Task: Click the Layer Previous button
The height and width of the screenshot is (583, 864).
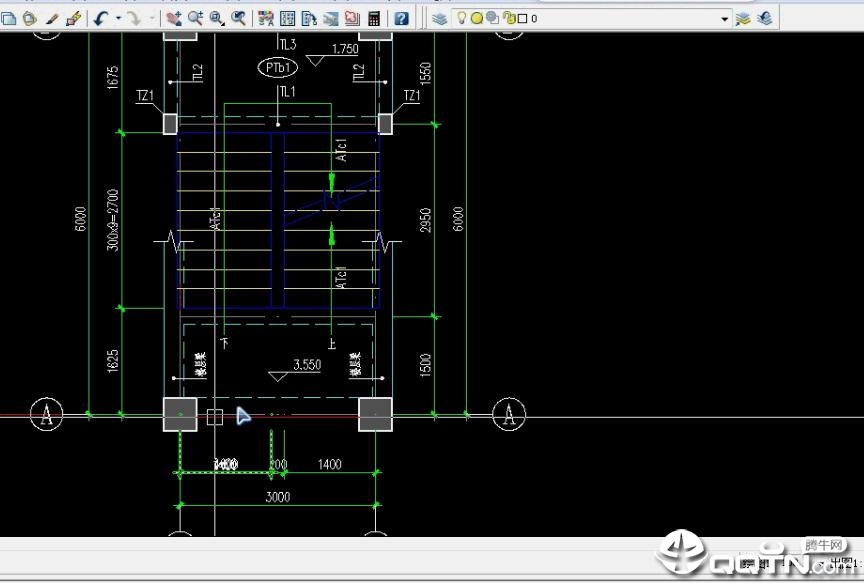Action: [x=765, y=18]
